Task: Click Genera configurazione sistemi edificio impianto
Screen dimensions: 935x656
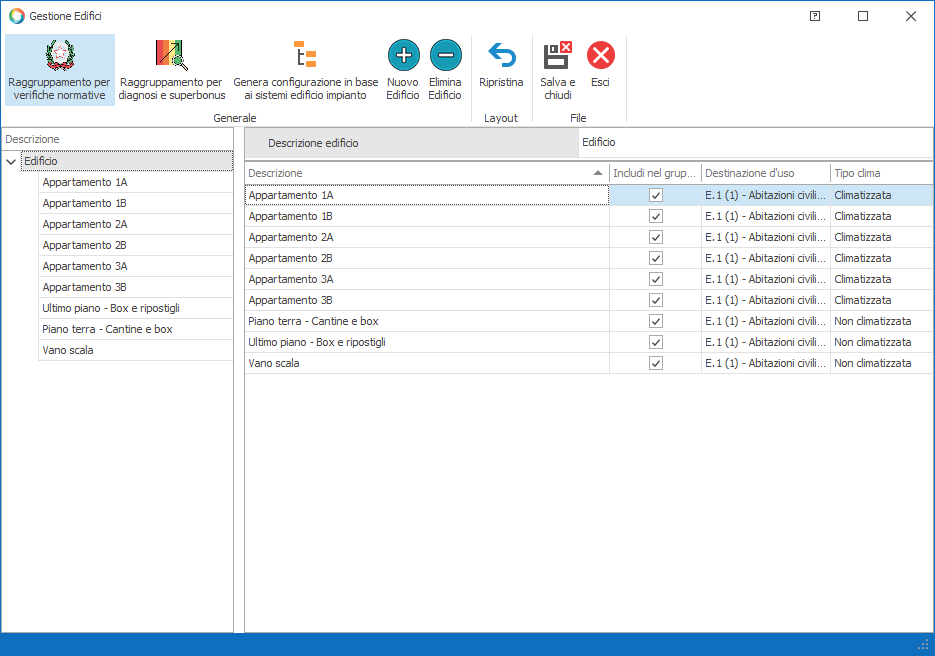Action: (x=305, y=55)
